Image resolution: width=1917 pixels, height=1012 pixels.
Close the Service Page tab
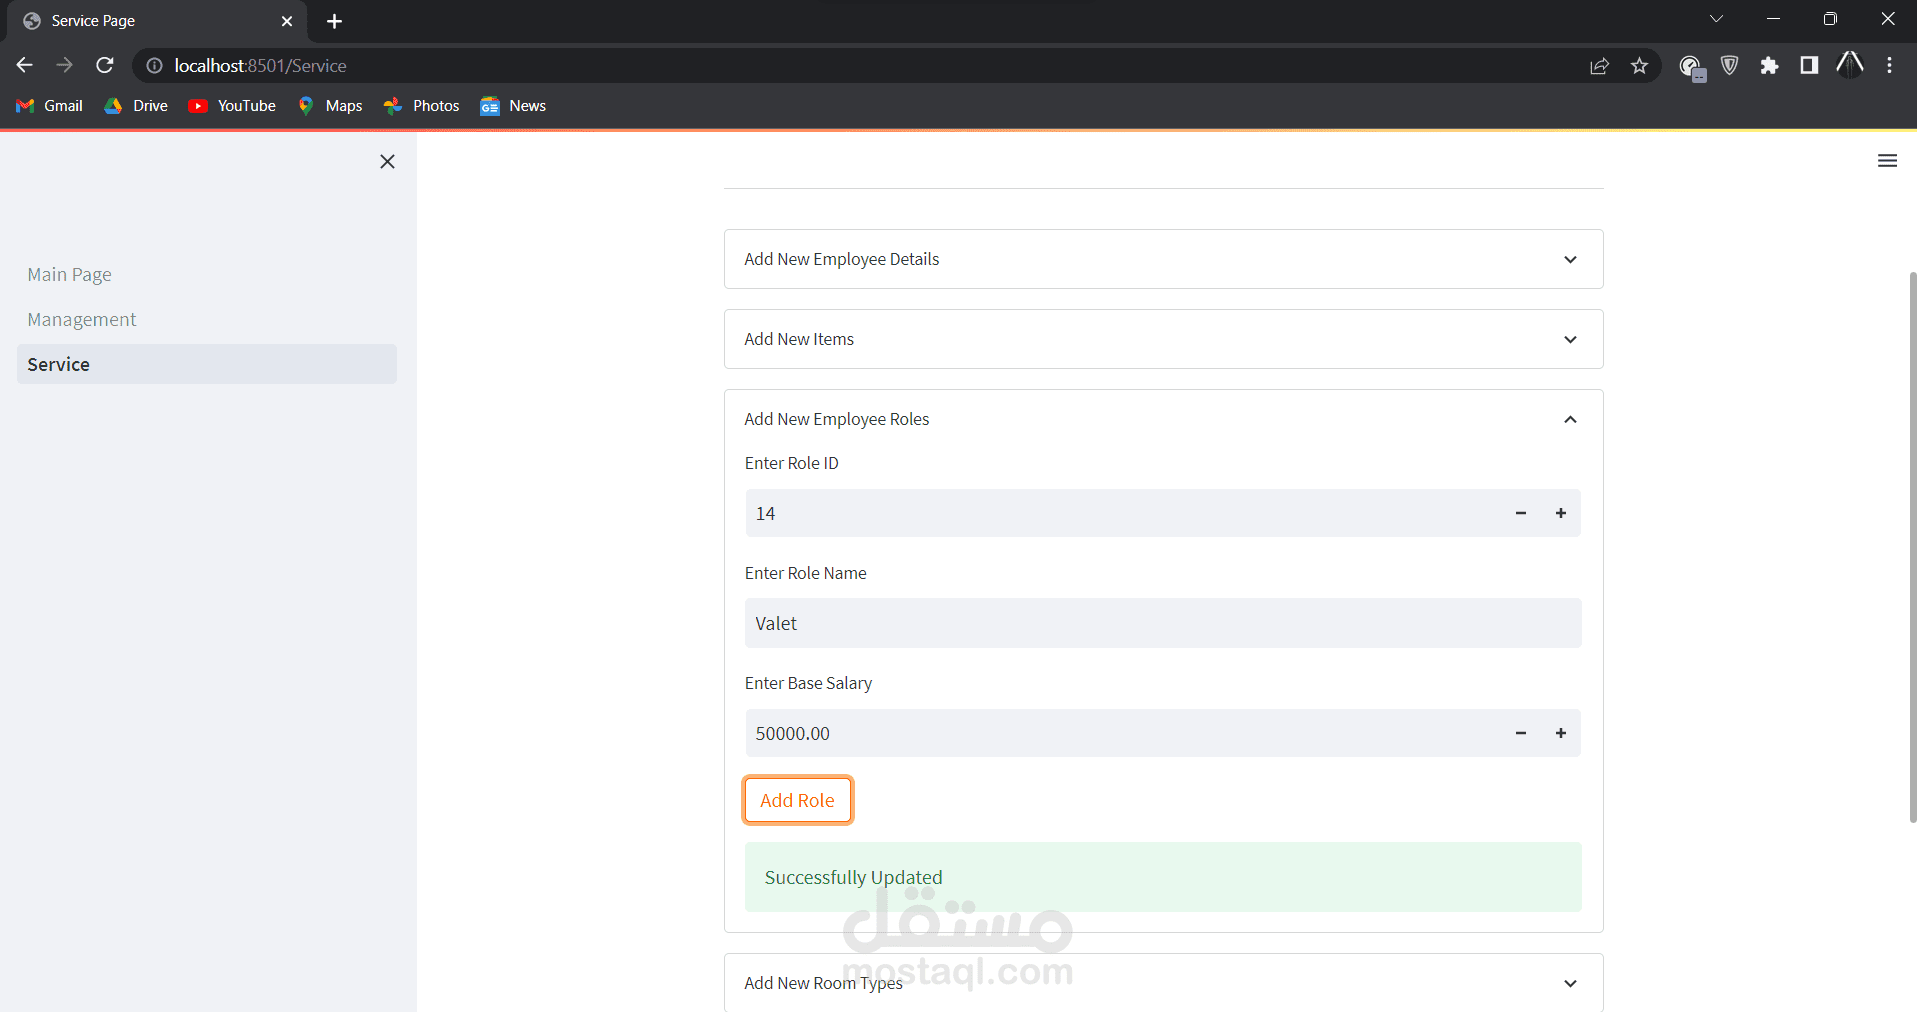[x=287, y=21]
